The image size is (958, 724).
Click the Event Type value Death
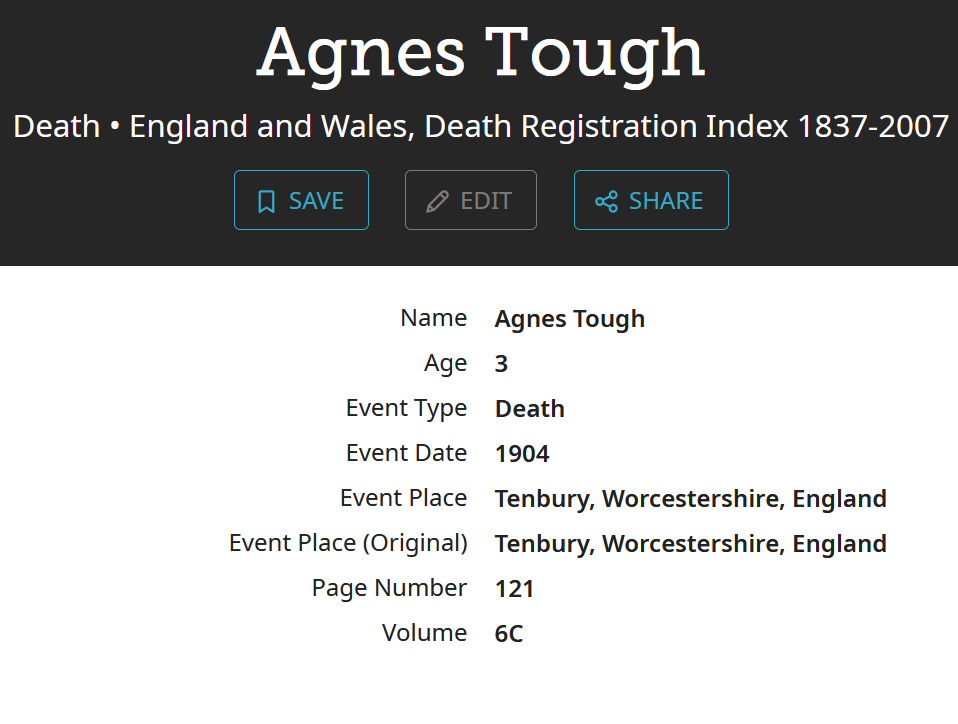pyautogui.click(x=529, y=409)
